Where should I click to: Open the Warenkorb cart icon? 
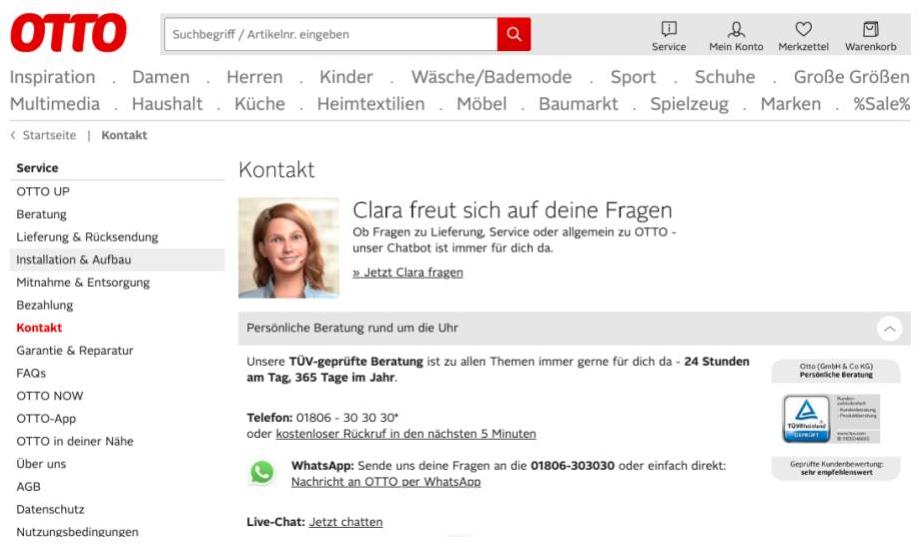click(x=870, y=37)
